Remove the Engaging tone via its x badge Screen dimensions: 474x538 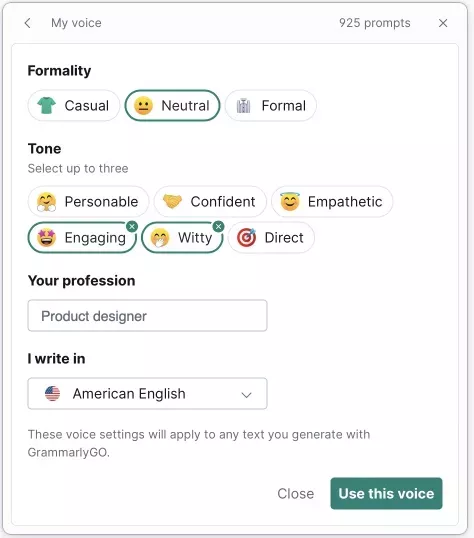pos(132,226)
